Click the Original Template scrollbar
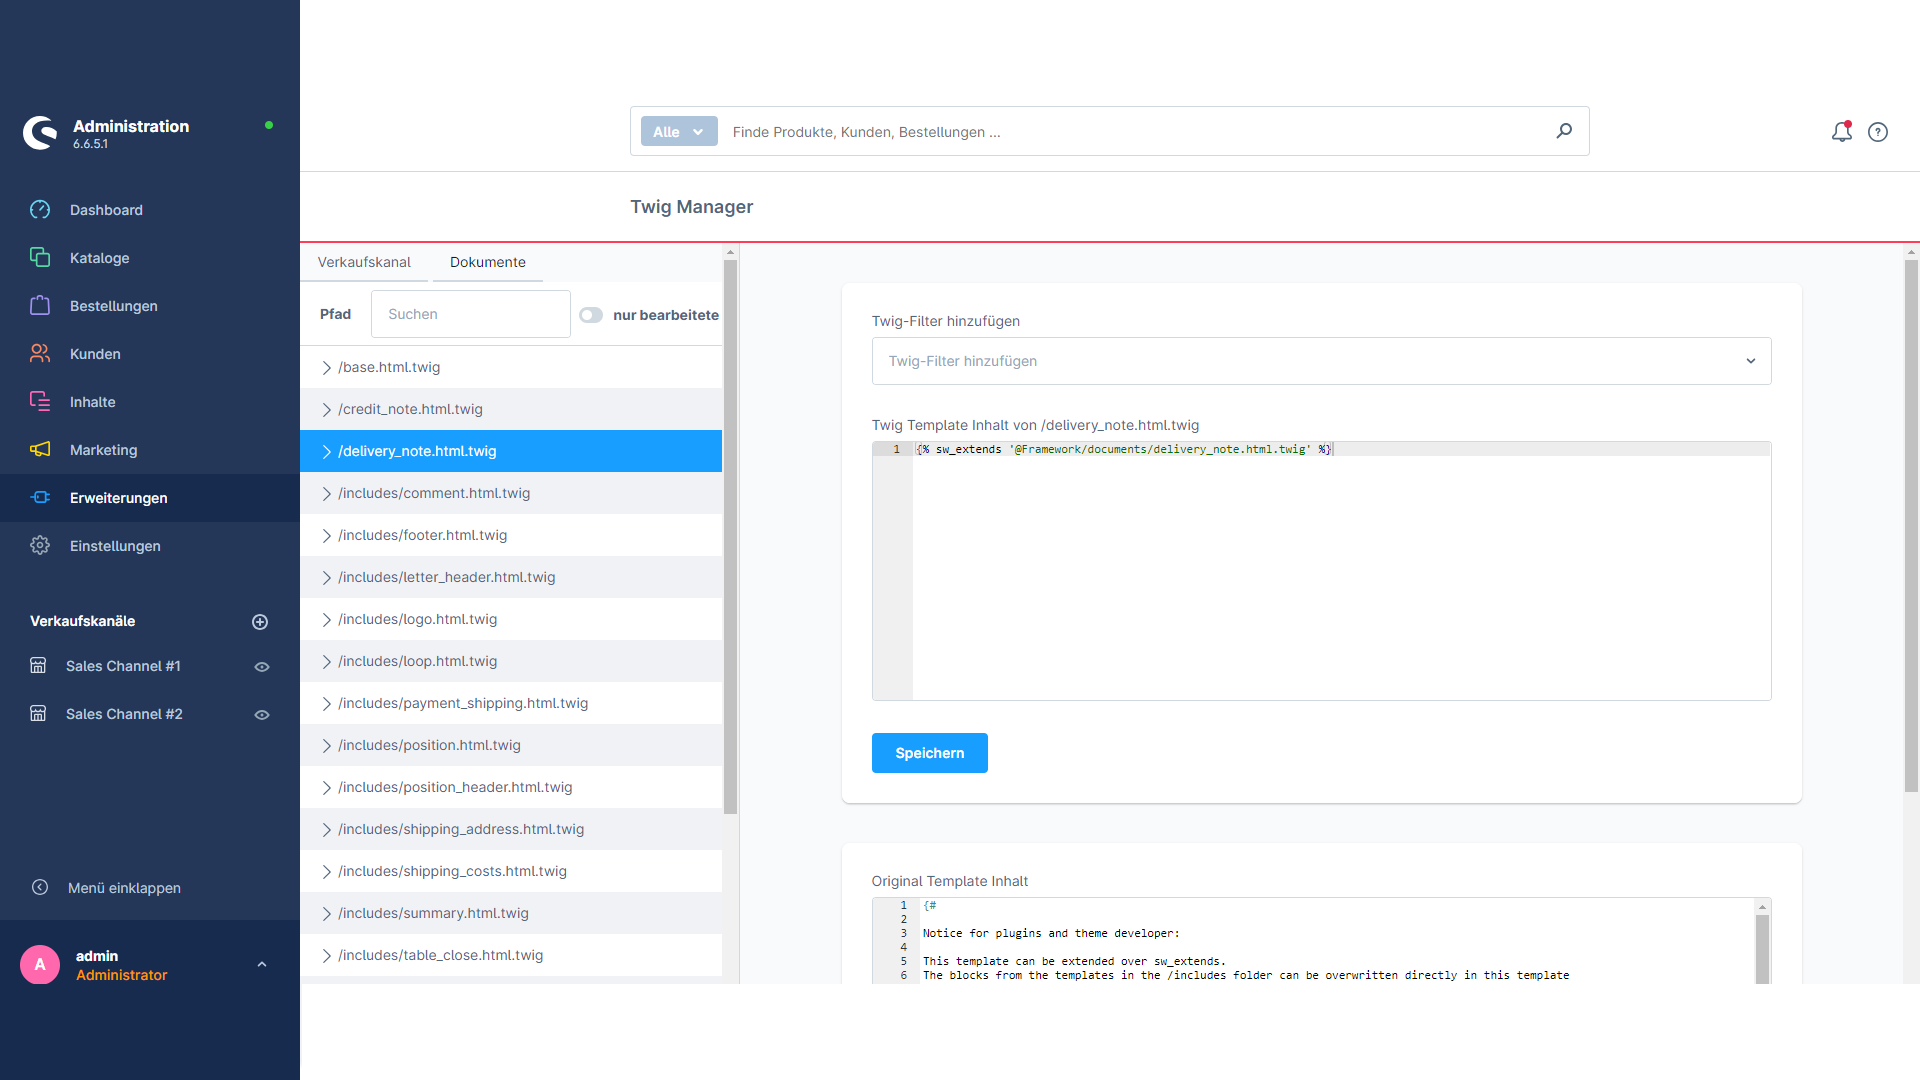 point(1762,948)
